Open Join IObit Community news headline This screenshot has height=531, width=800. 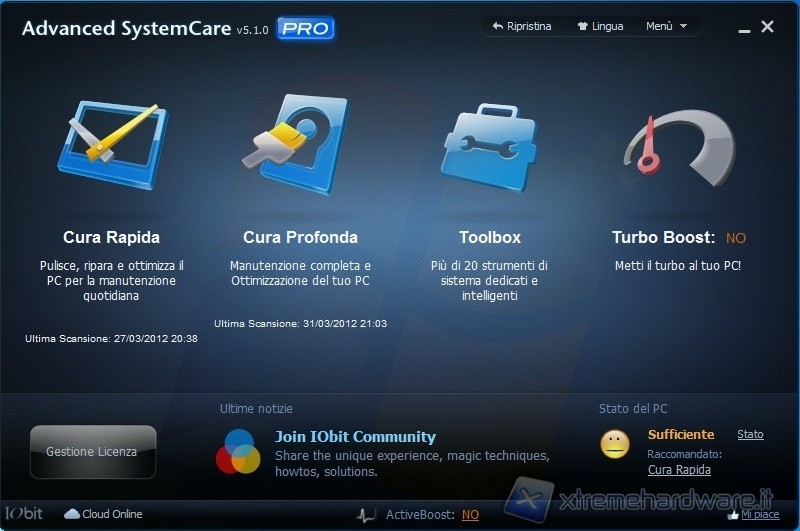point(355,436)
